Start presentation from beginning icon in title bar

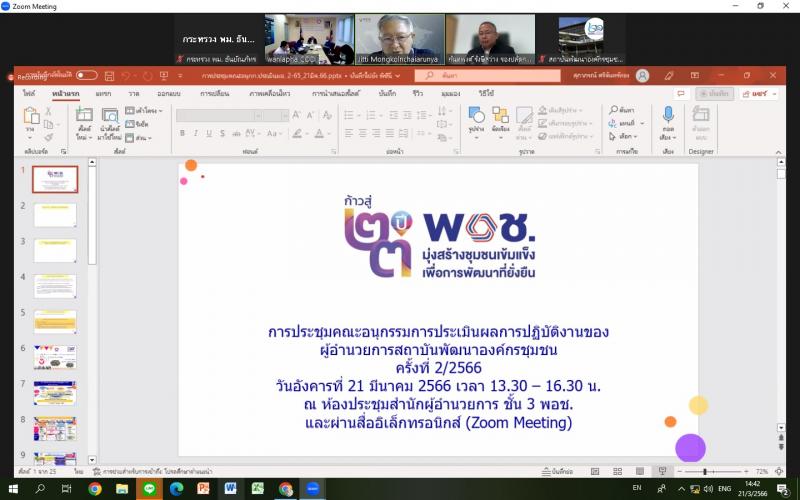164,76
